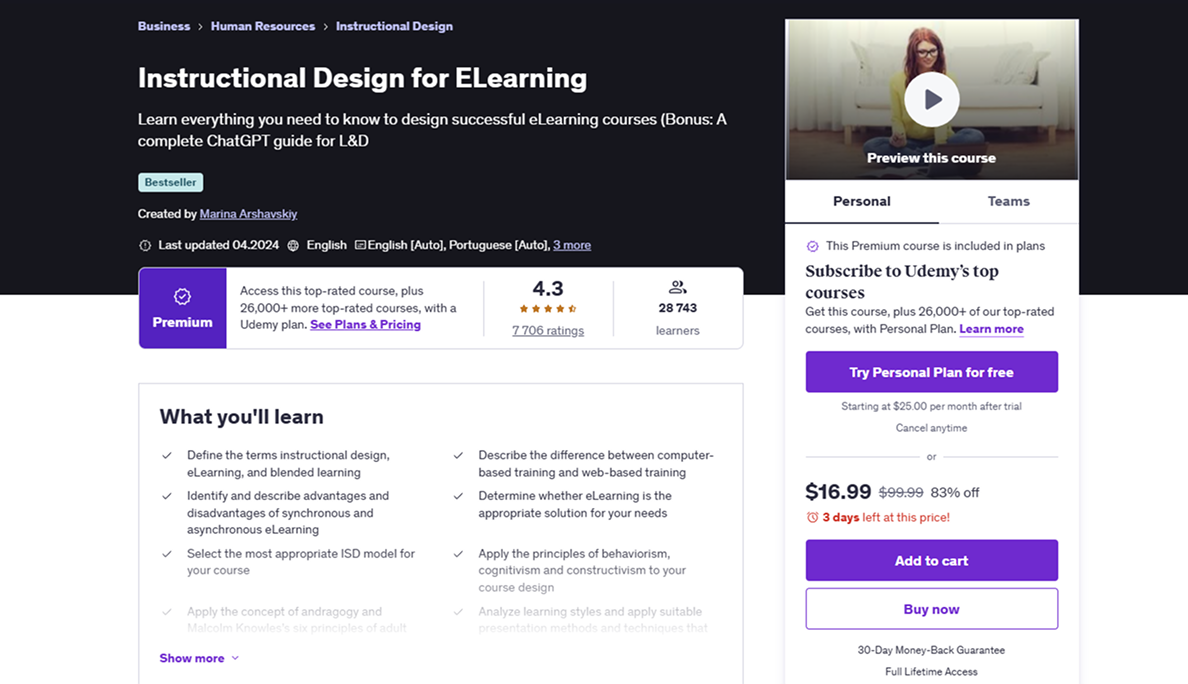Add the course to cart

click(x=931, y=561)
